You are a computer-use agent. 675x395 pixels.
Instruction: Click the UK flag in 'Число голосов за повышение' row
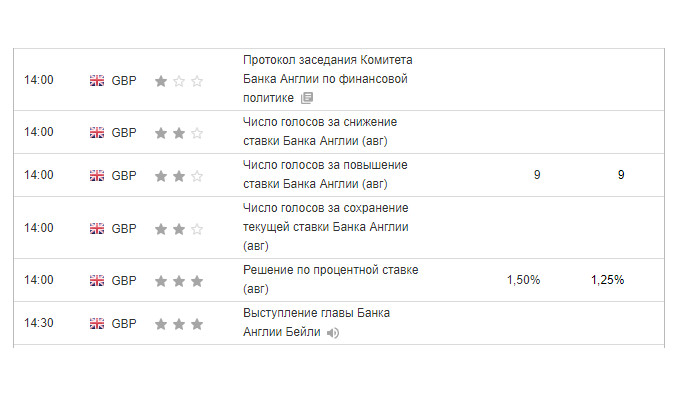(x=97, y=176)
